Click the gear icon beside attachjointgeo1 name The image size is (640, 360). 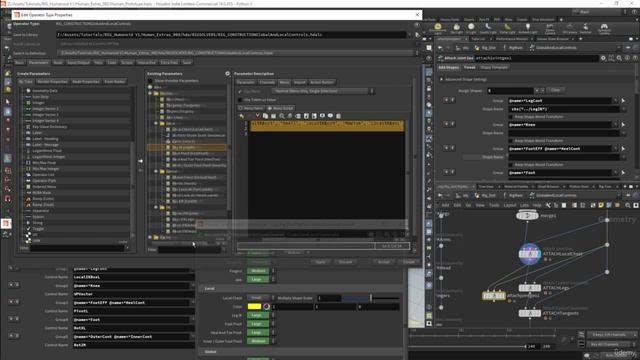[x=603, y=58]
